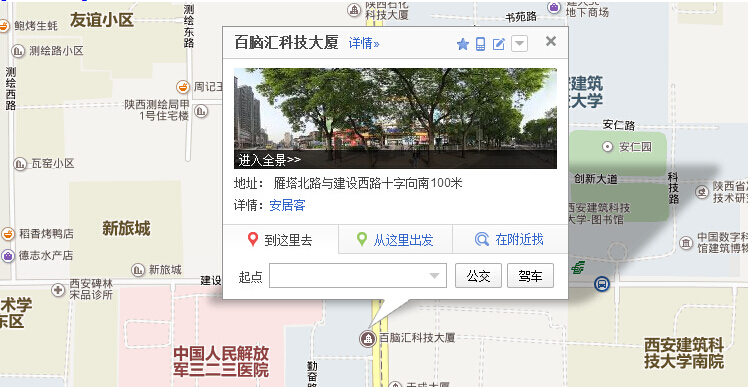Click the 新旅城 large area label

(126, 229)
